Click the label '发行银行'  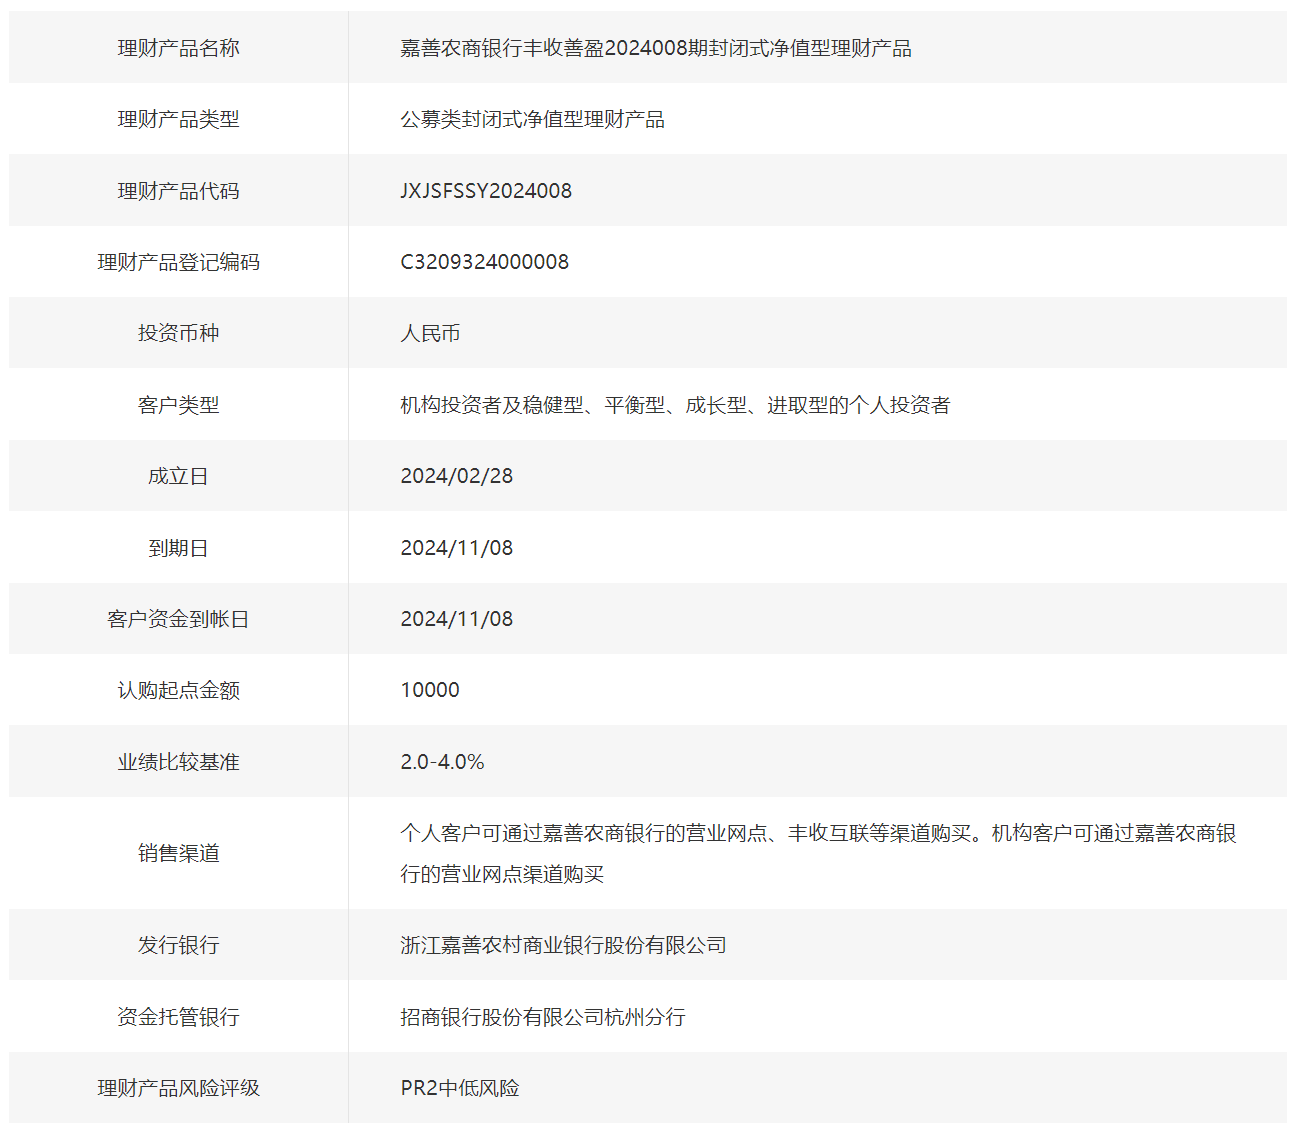(178, 945)
